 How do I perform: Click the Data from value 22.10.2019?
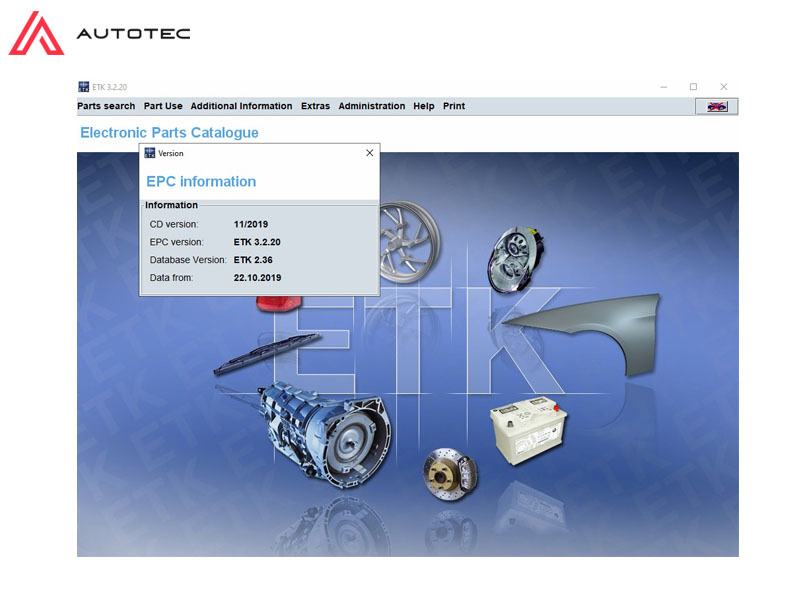(x=257, y=278)
